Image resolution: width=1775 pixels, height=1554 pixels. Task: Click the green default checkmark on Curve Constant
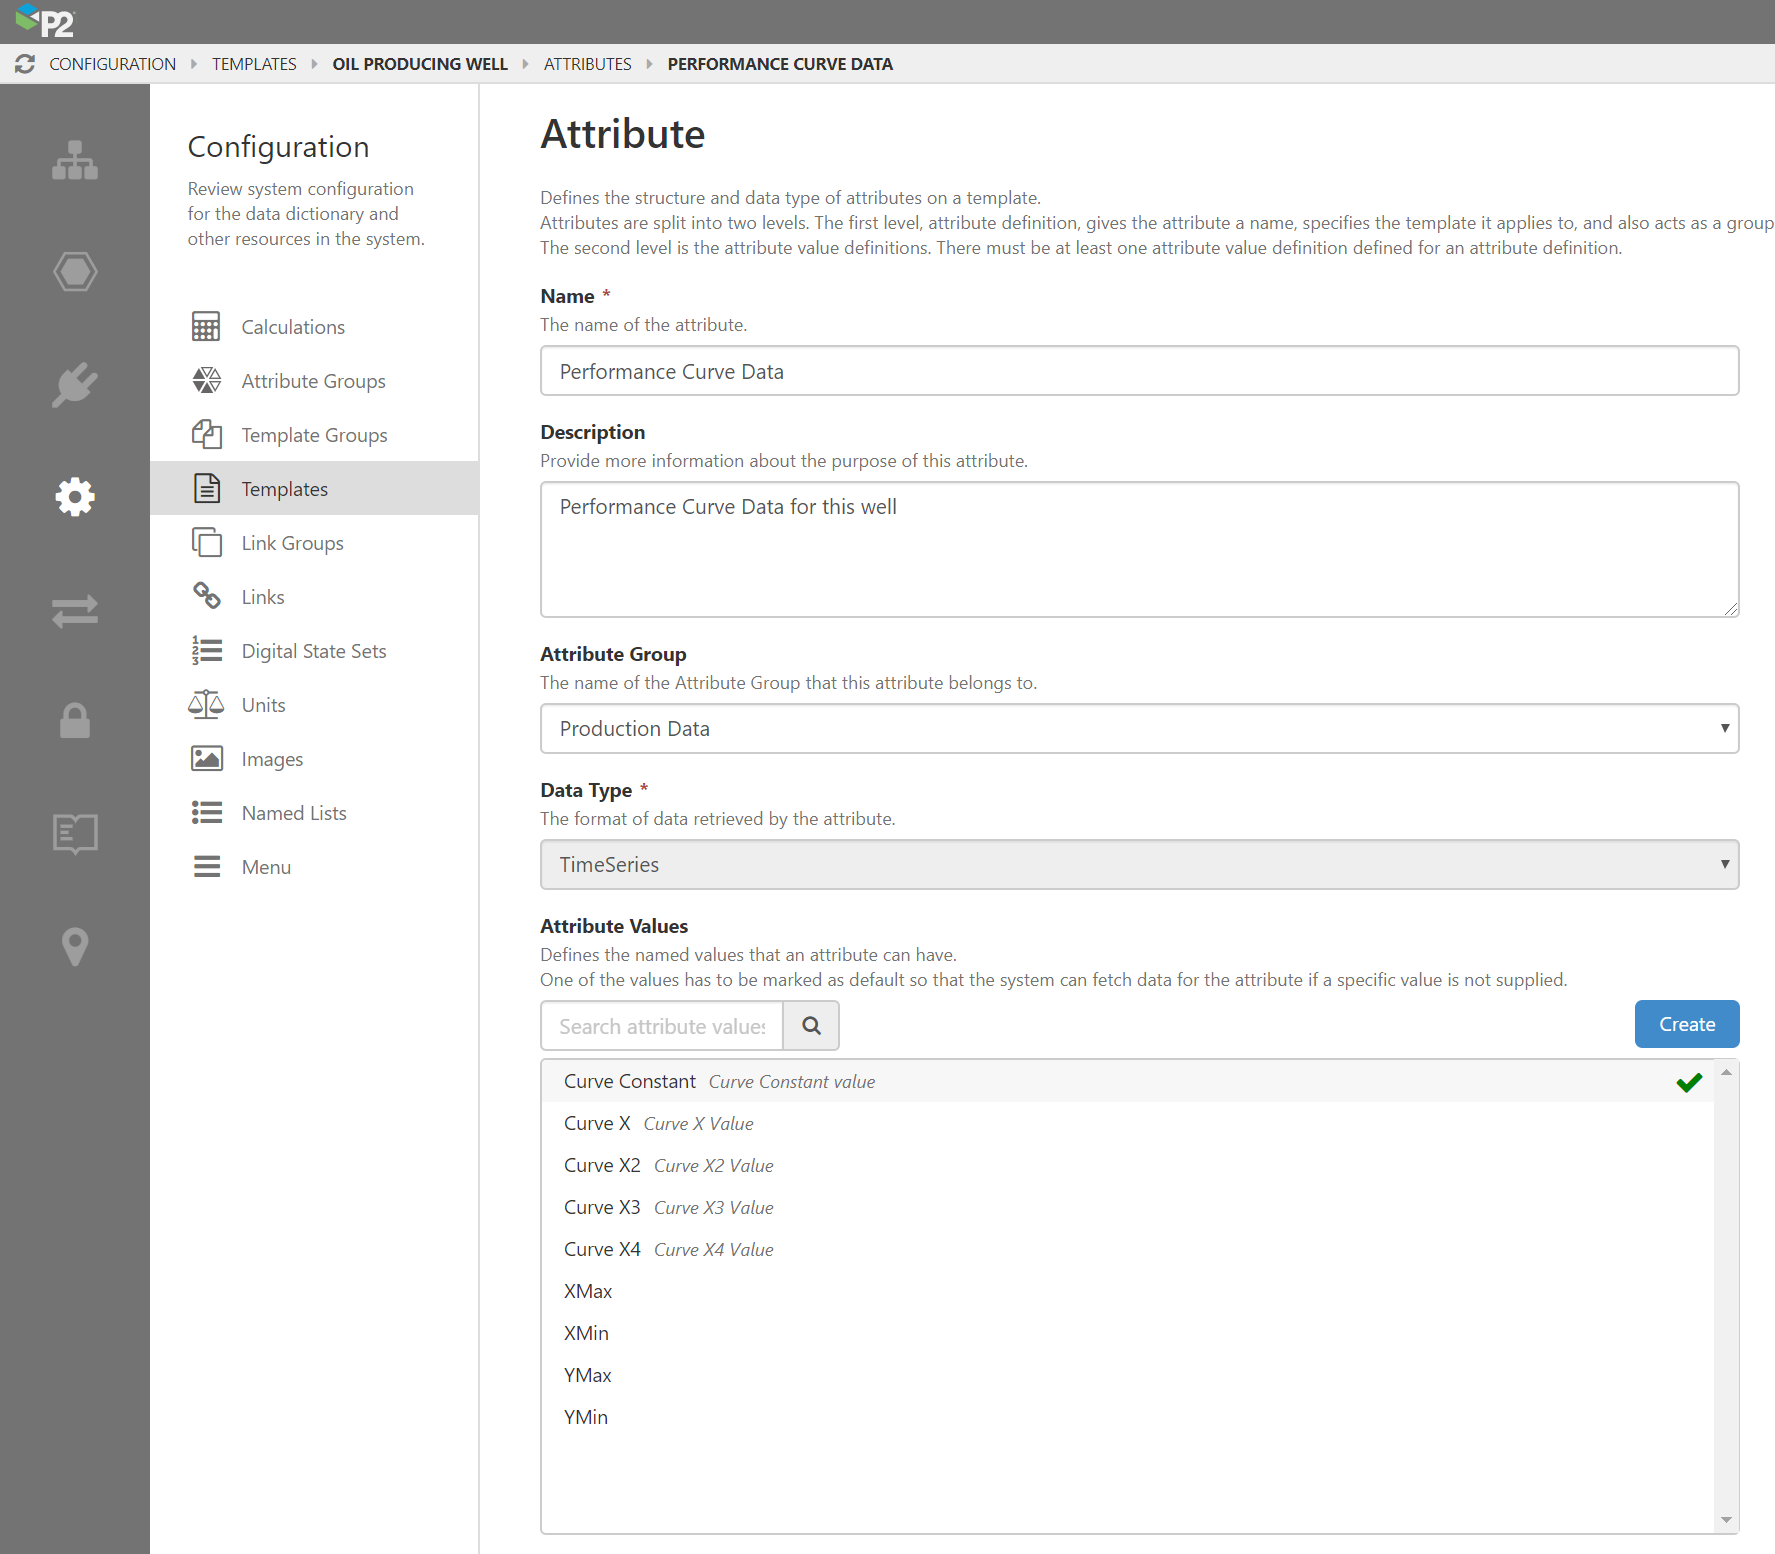click(x=1689, y=1082)
